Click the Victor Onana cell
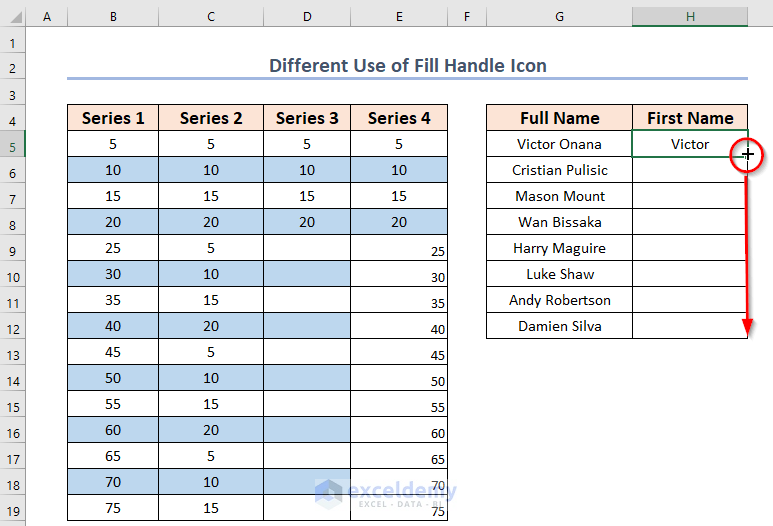 point(559,144)
